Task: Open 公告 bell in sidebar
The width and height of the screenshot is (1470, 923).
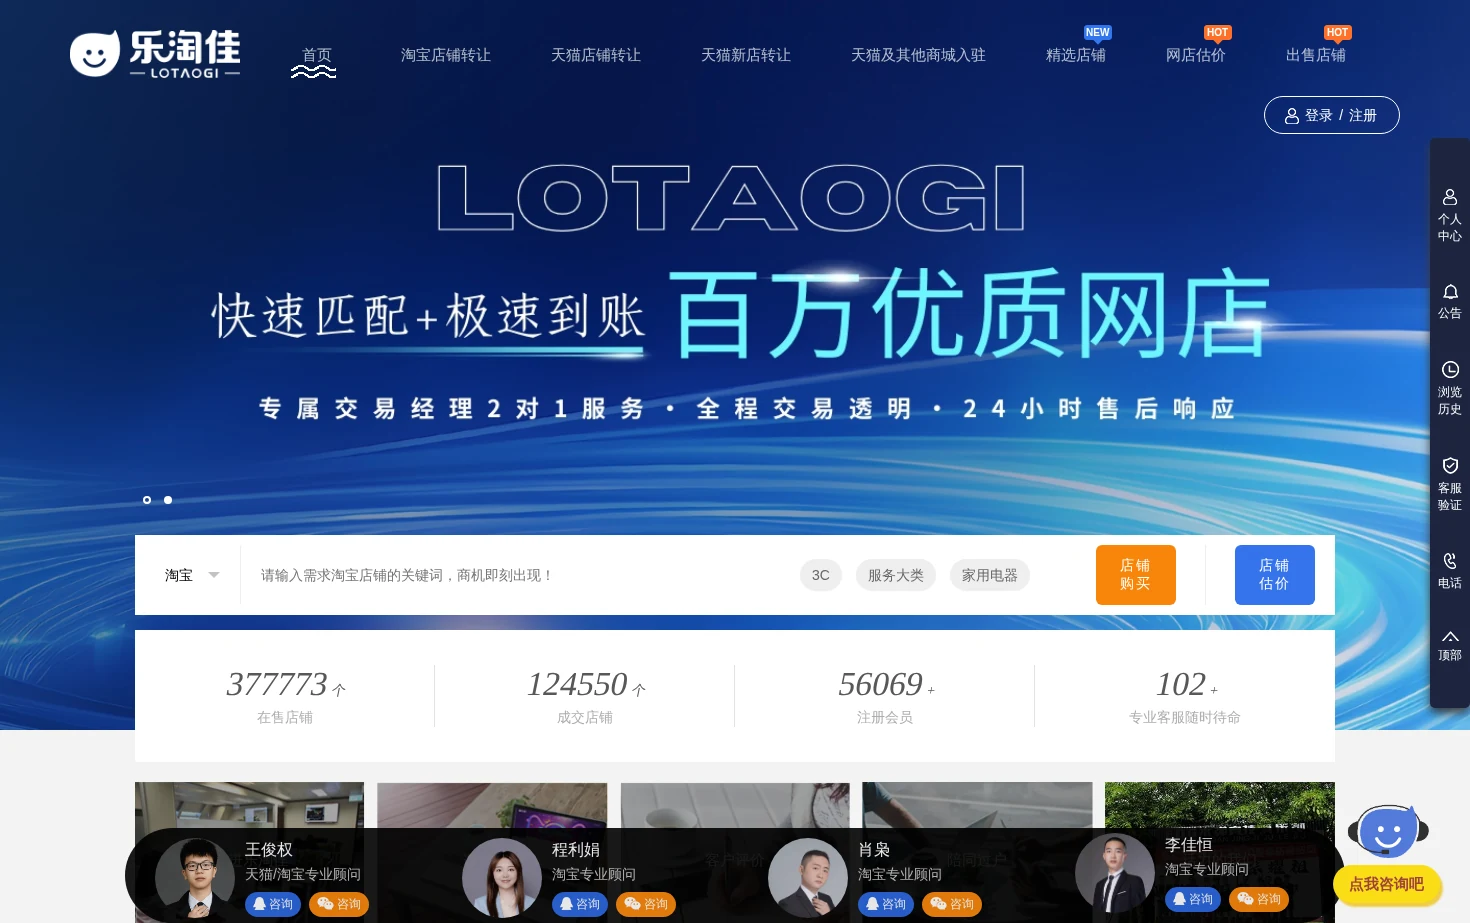Action: coord(1449,301)
